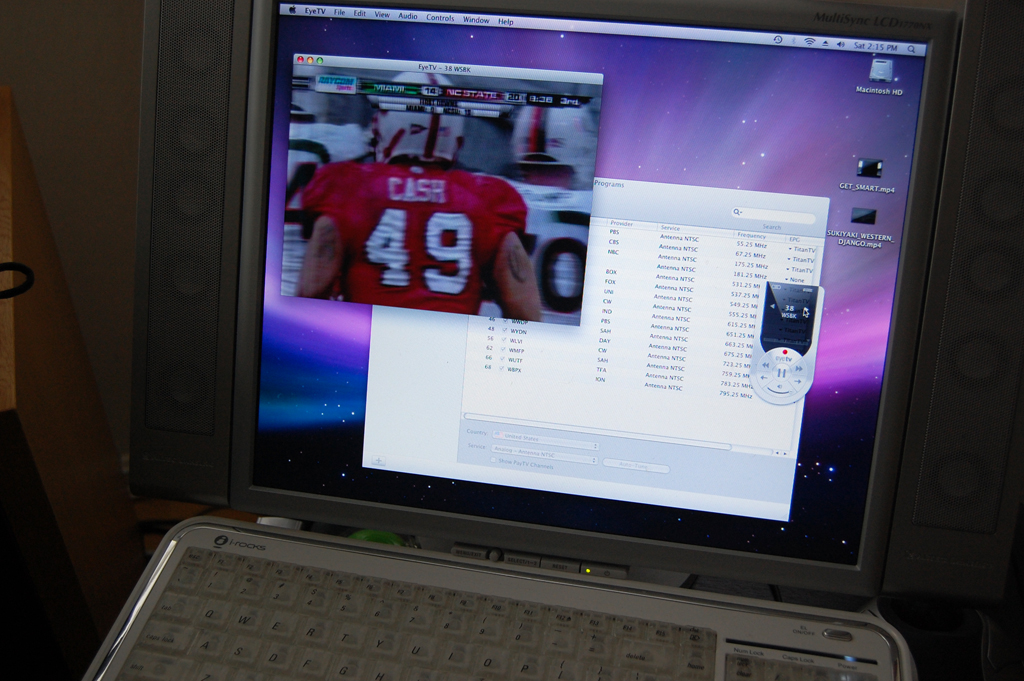1024x681 pixels.
Task: Select the 795.25 MHz frequency cell
Action: 735,394
